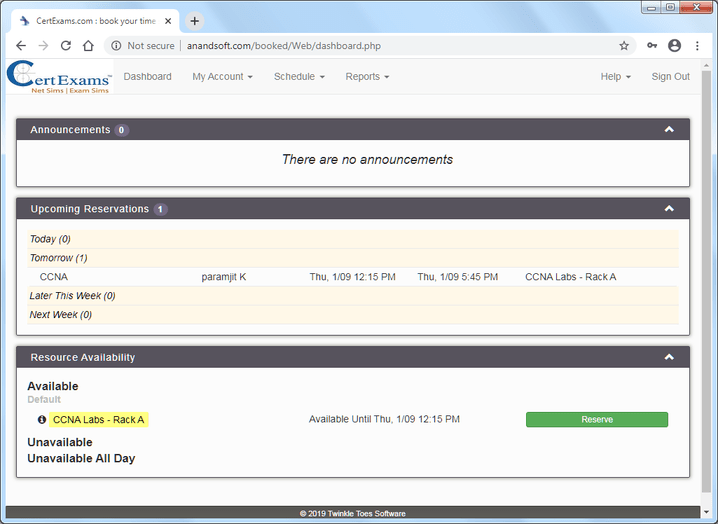Open the Help dropdown menu
The image size is (718, 524).
(x=615, y=76)
